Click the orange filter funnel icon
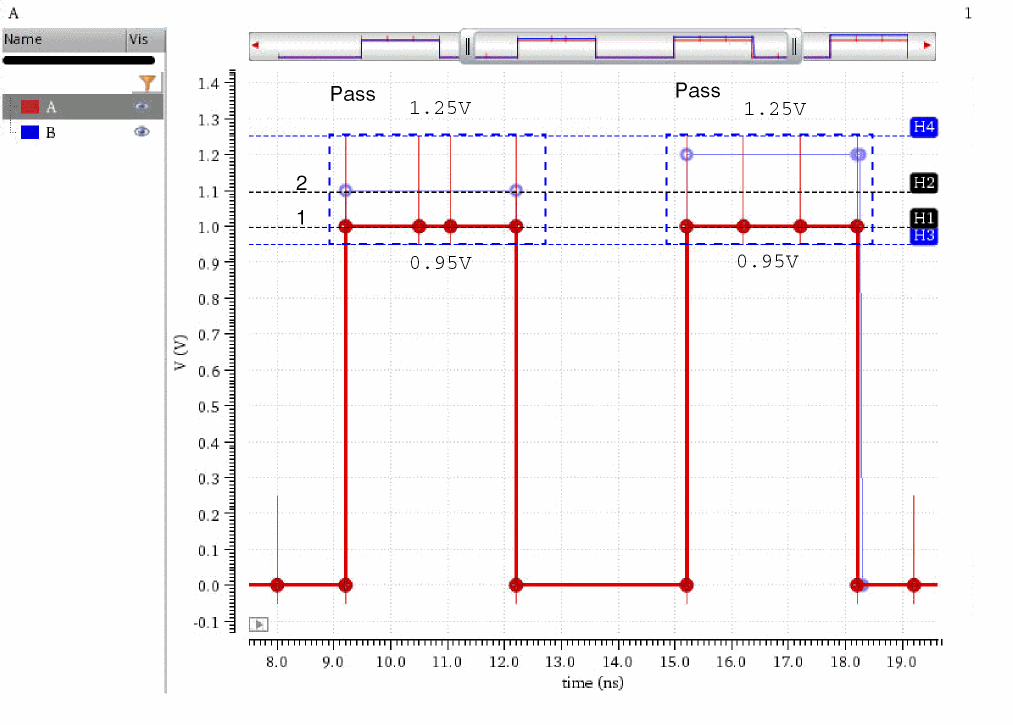The width and height of the screenshot is (1013, 725). tap(147, 83)
